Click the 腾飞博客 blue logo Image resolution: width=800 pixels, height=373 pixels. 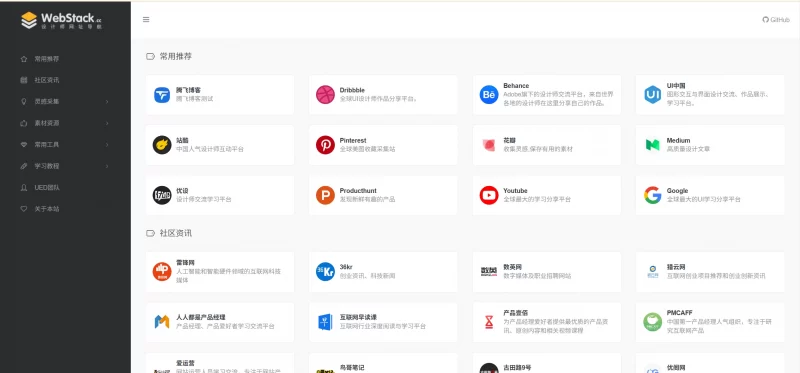click(x=162, y=95)
